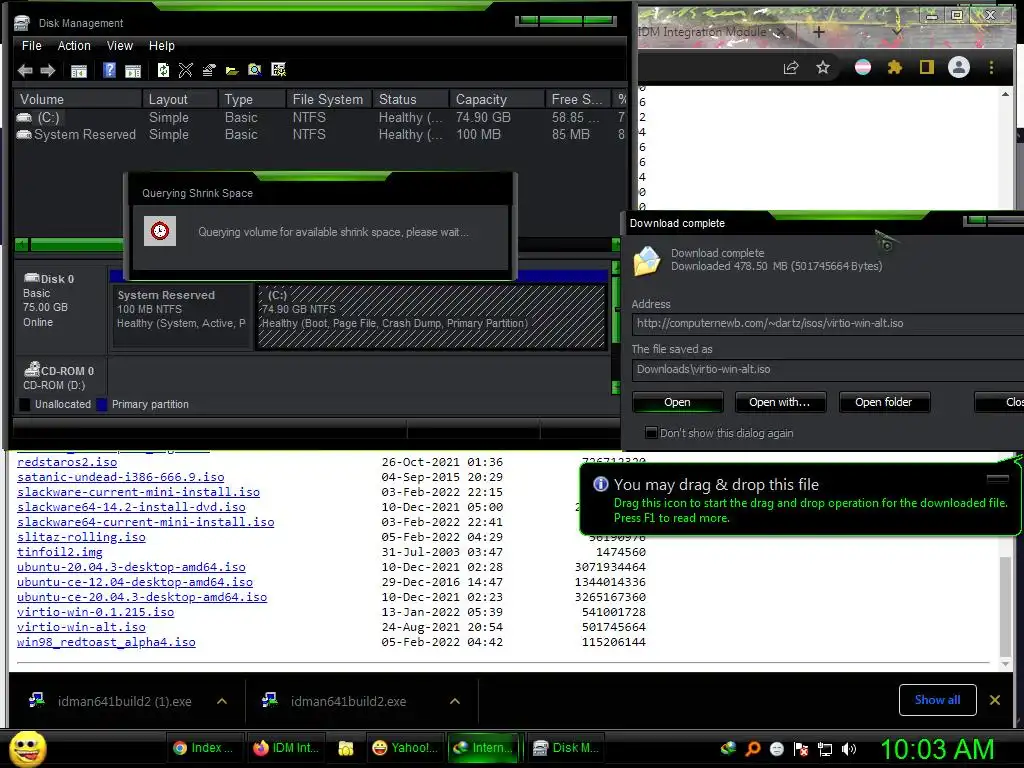Open Help via the blue question mark icon
This screenshot has height=768, width=1024.
(x=110, y=70)
